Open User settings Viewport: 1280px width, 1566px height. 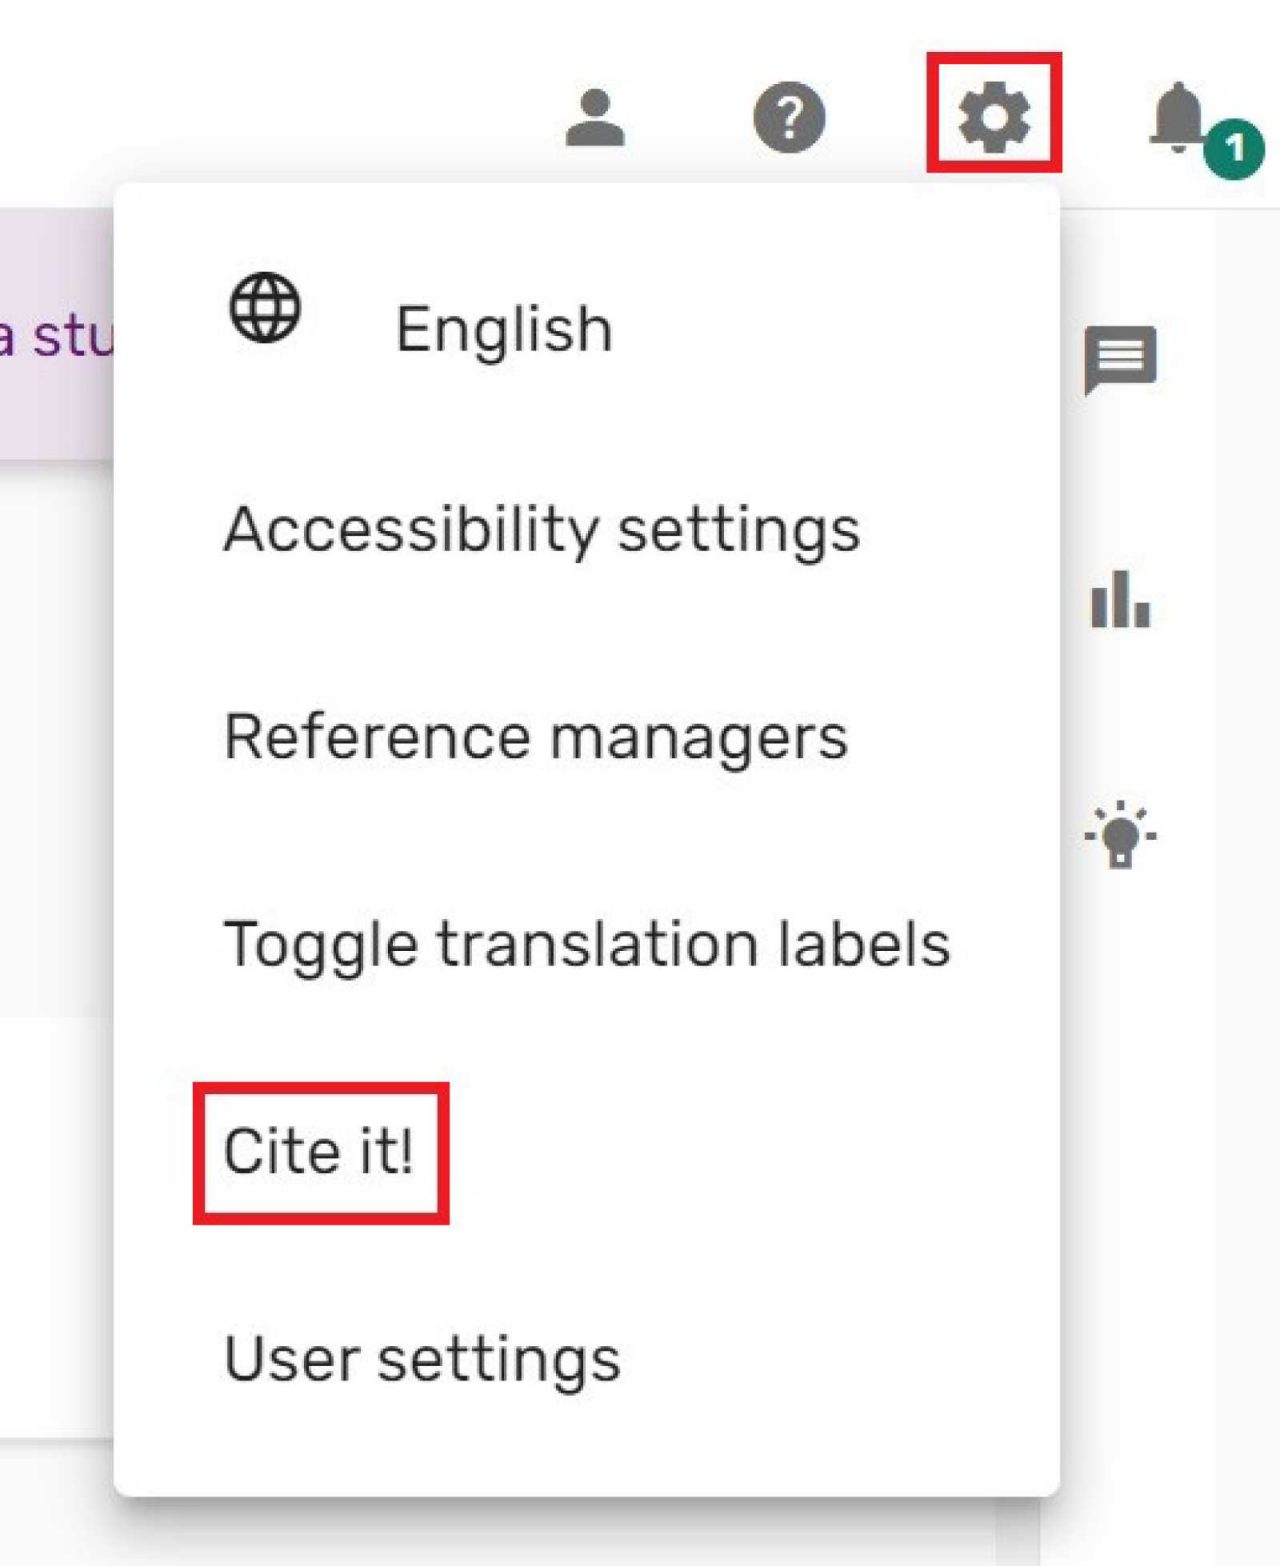422,1359
